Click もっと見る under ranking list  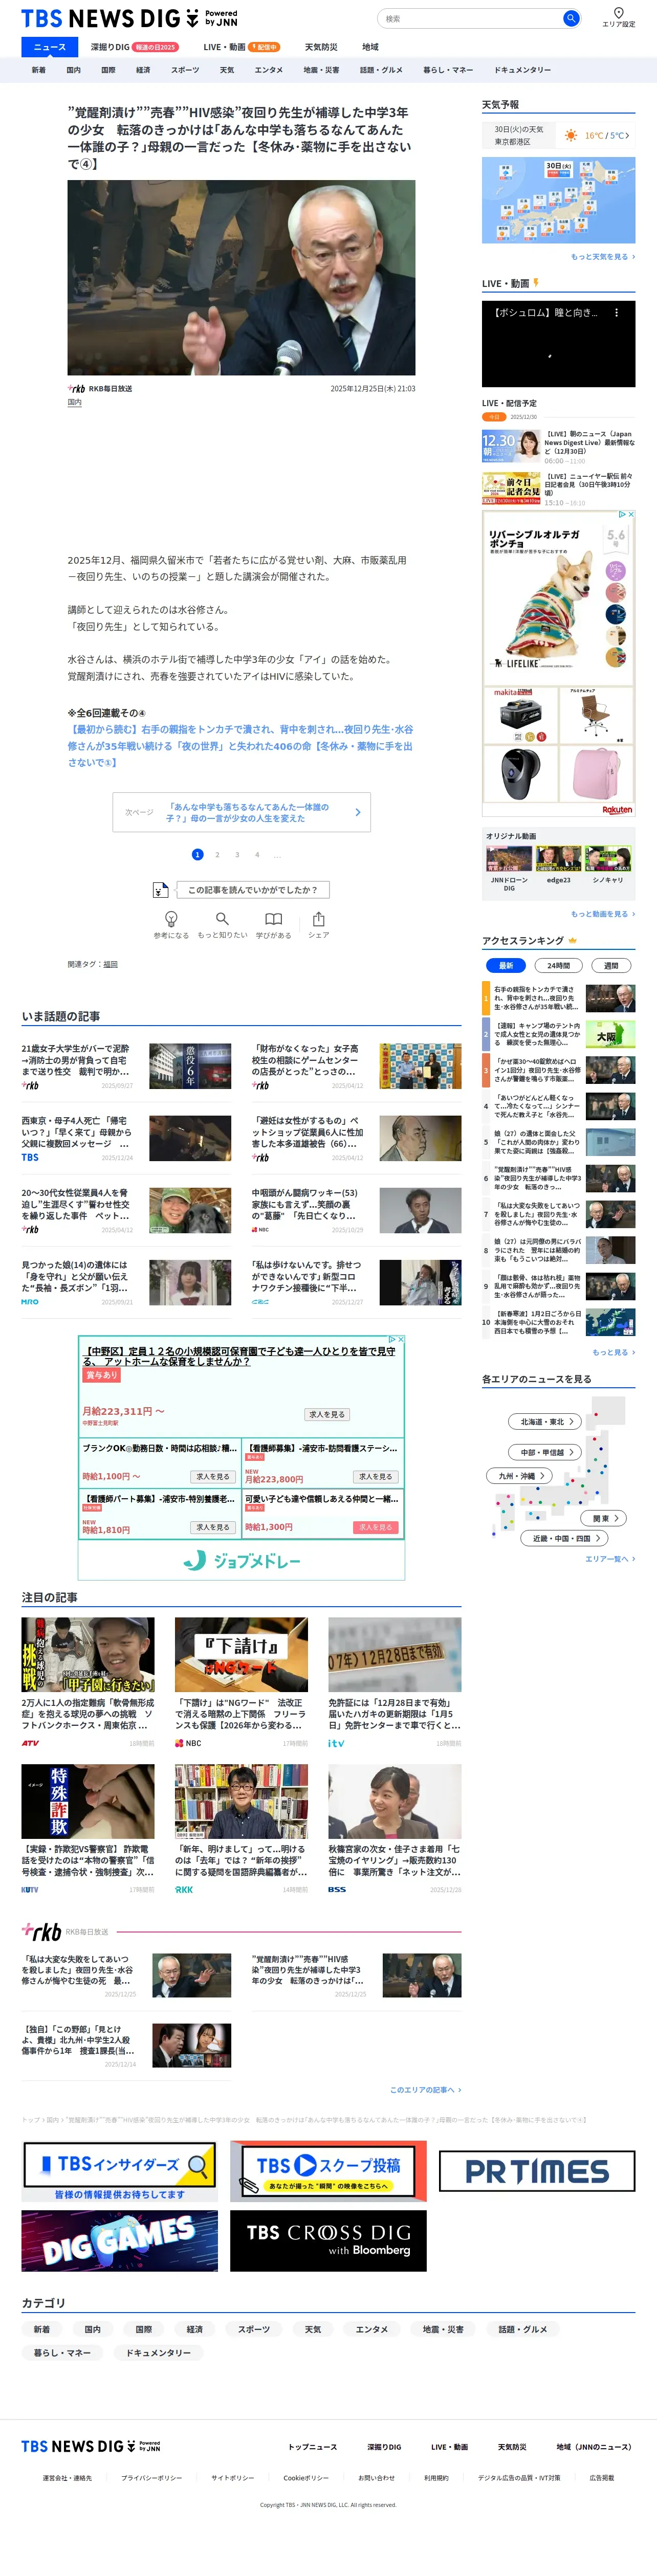(x=613, y=1352)
